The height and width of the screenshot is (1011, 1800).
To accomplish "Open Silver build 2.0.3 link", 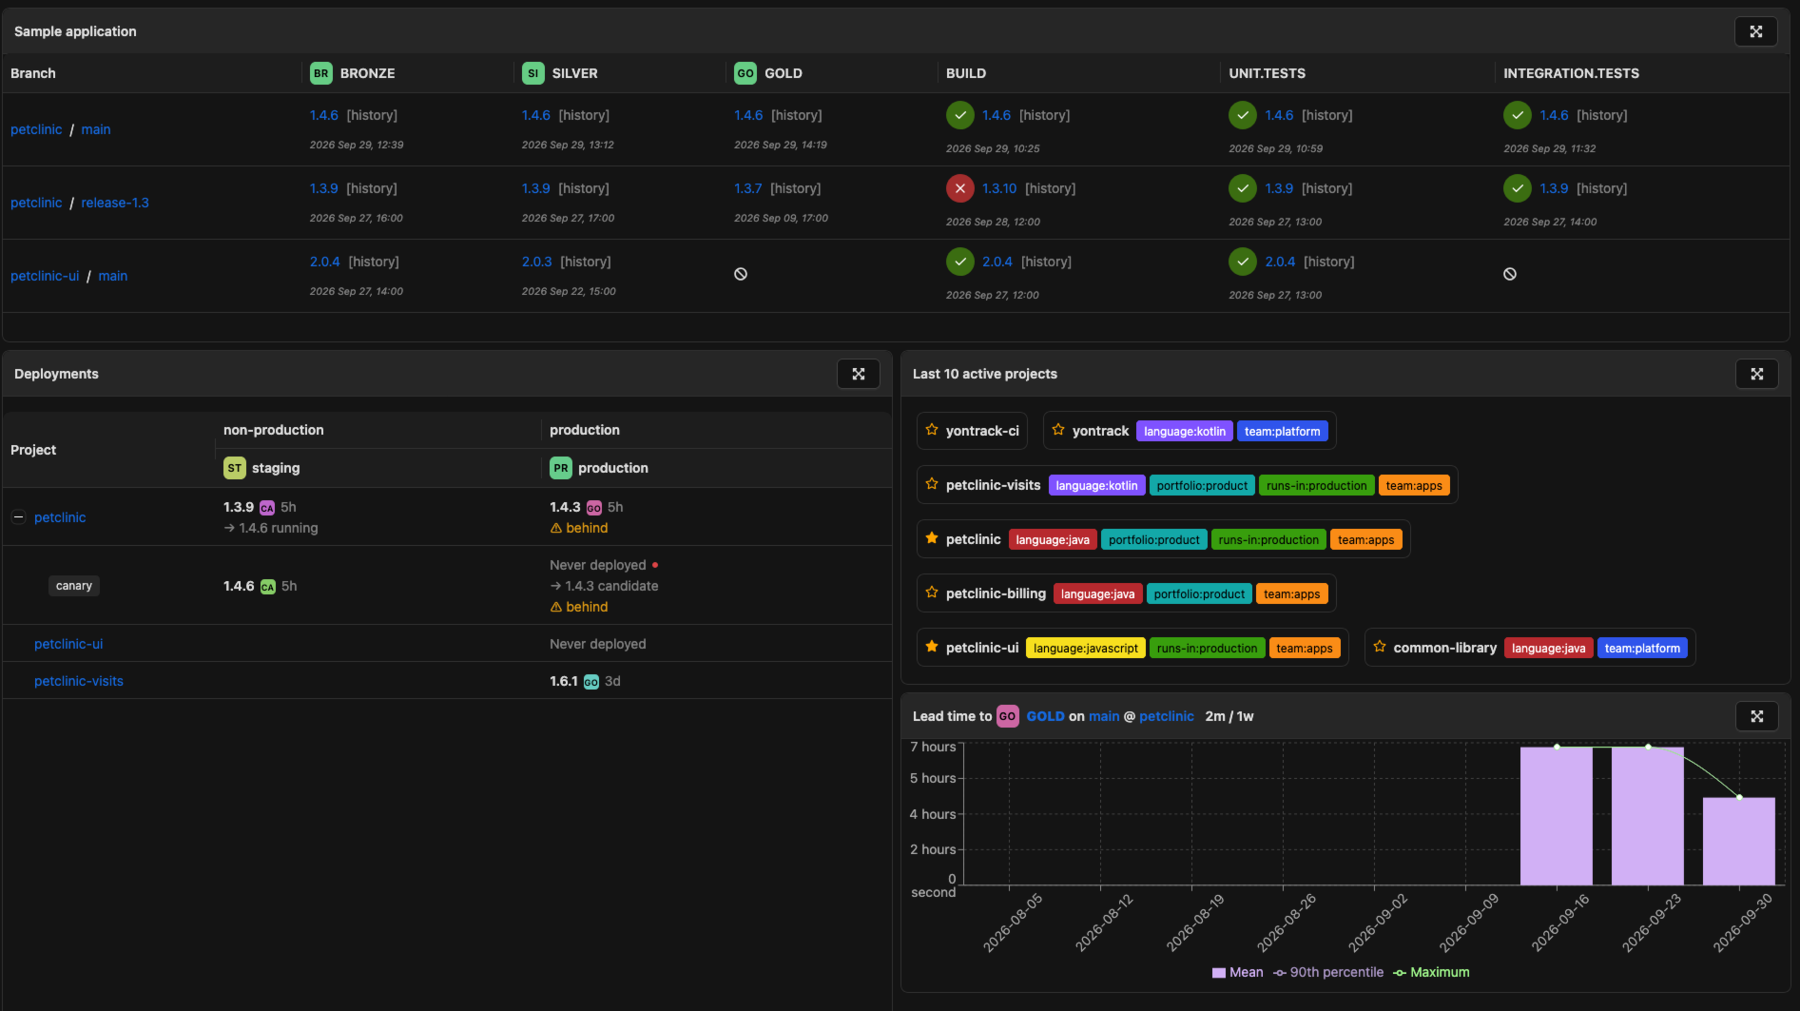I will click(537, 262).
